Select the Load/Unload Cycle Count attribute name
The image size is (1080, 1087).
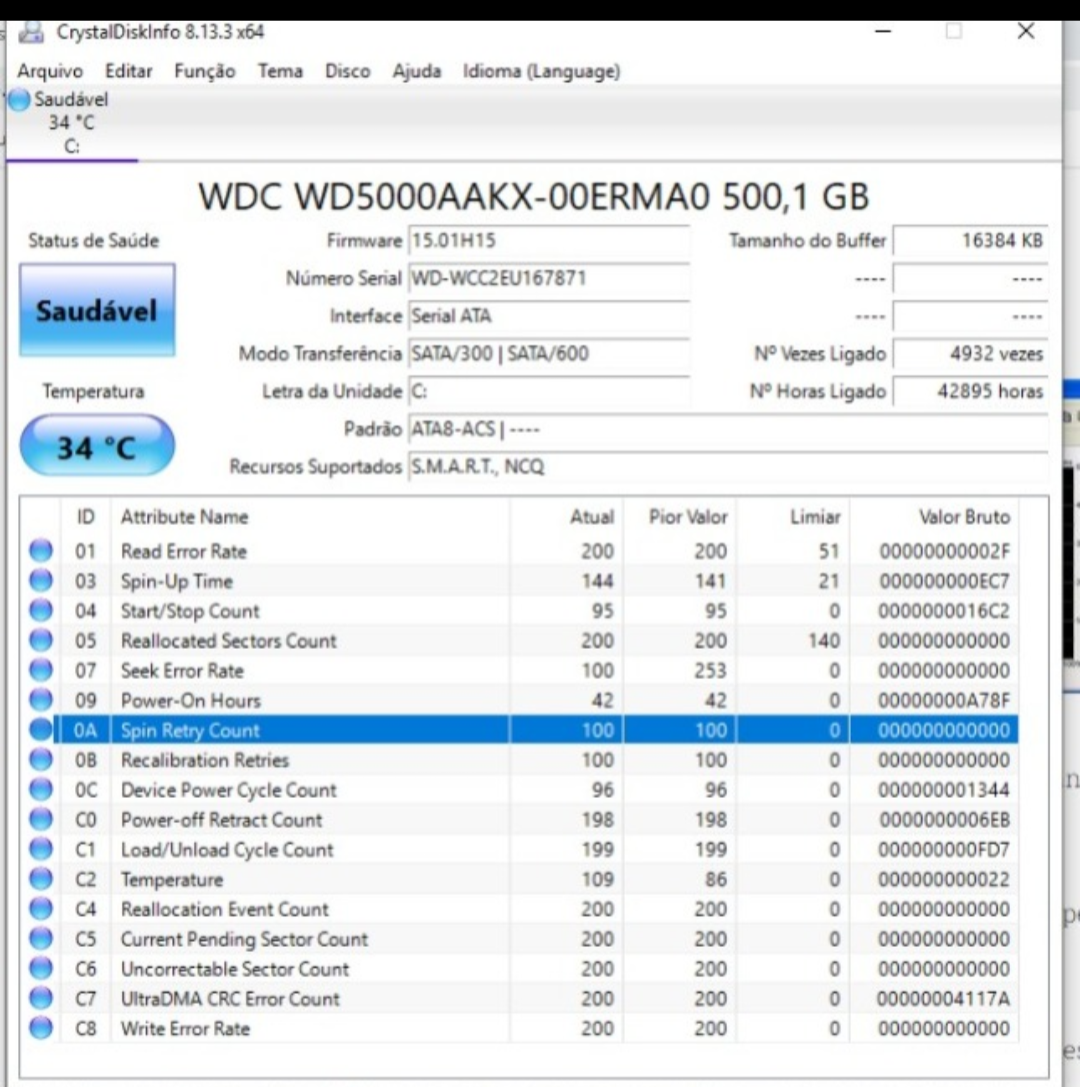(x=227, y=849)
